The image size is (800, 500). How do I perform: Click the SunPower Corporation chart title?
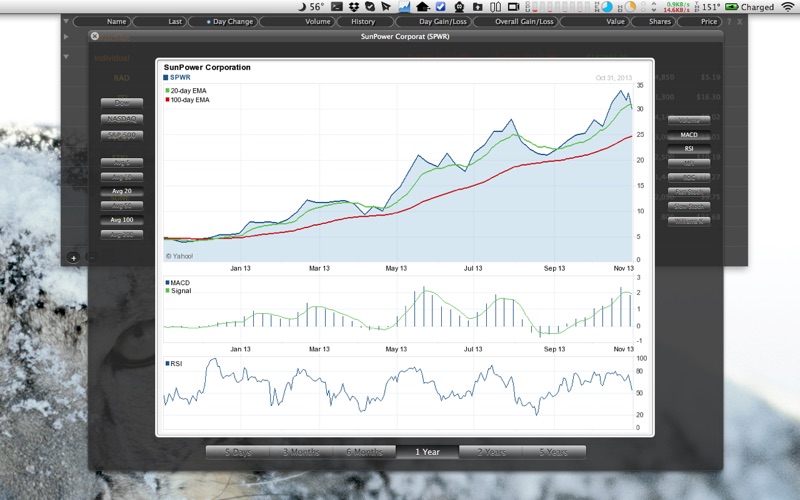pyautogui.click(x=207, y=67)
